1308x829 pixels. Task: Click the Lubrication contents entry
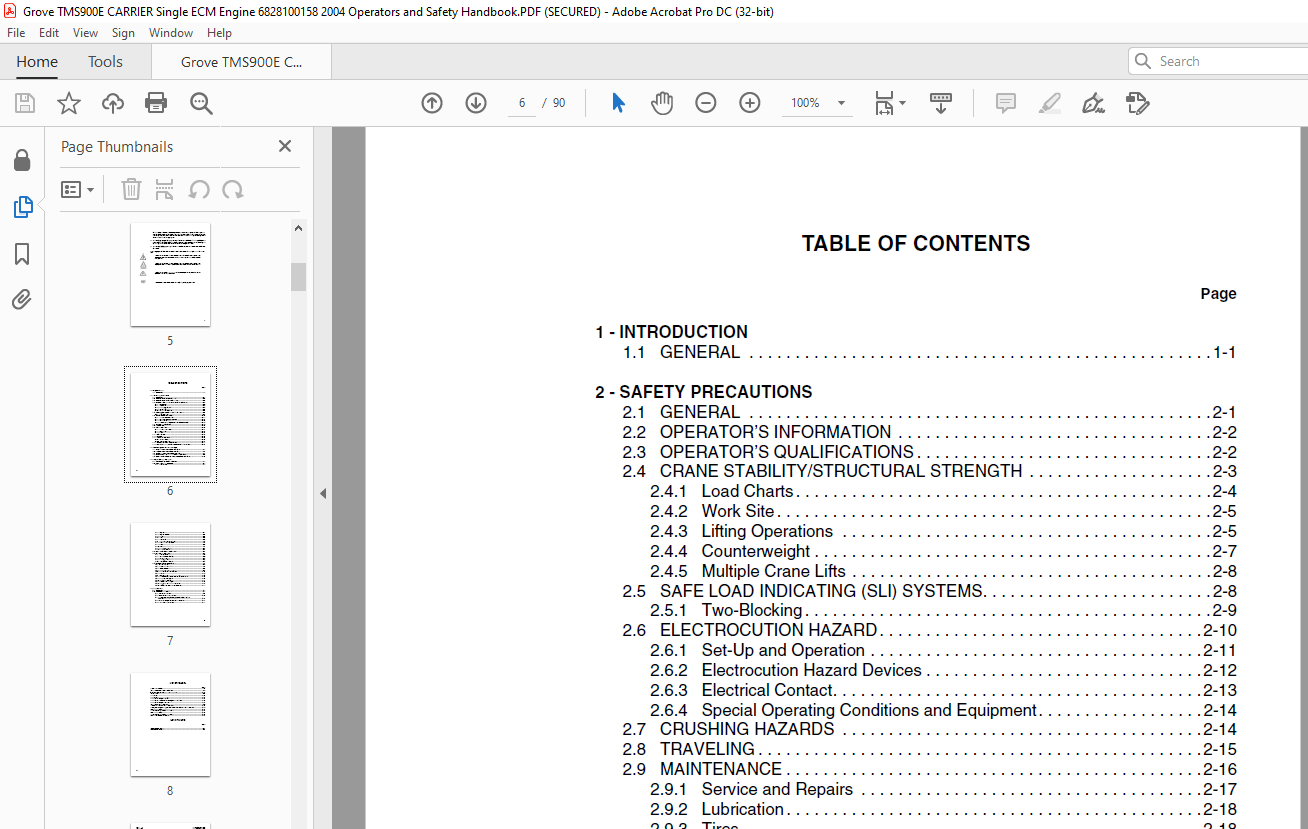[x=943, y=809]
